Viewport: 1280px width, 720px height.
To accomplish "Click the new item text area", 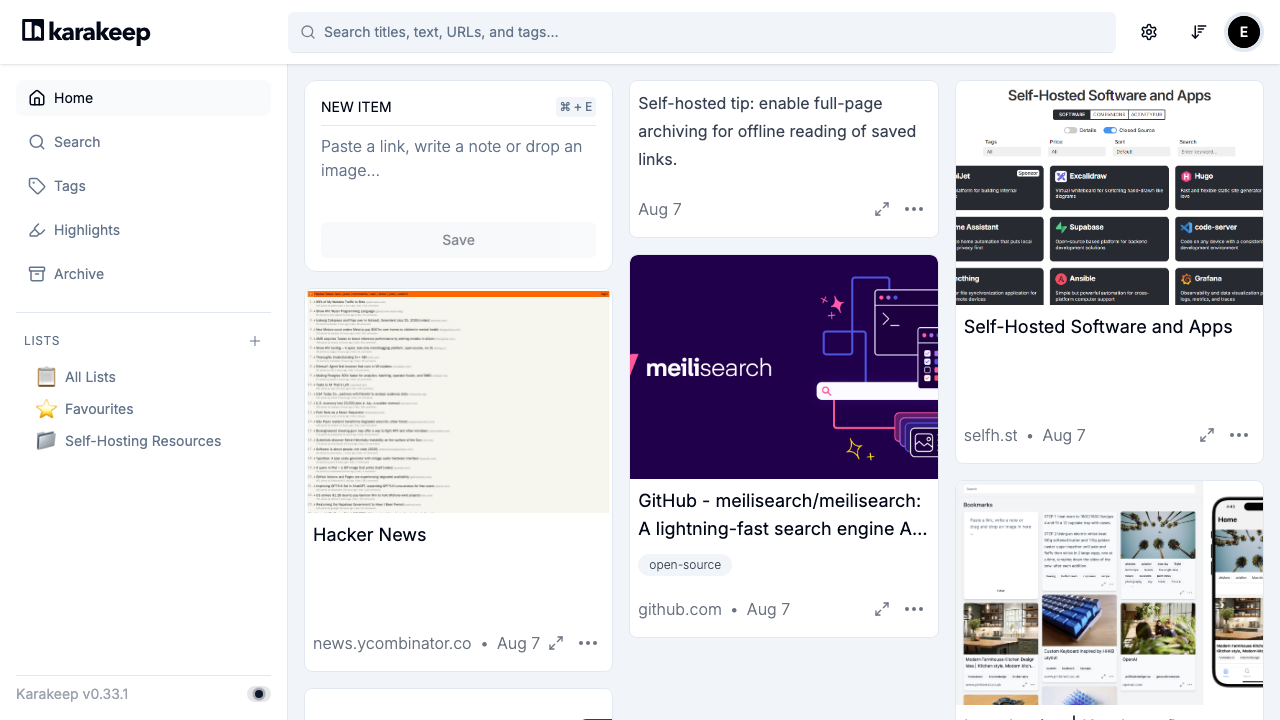I will [x=458, y=170].
